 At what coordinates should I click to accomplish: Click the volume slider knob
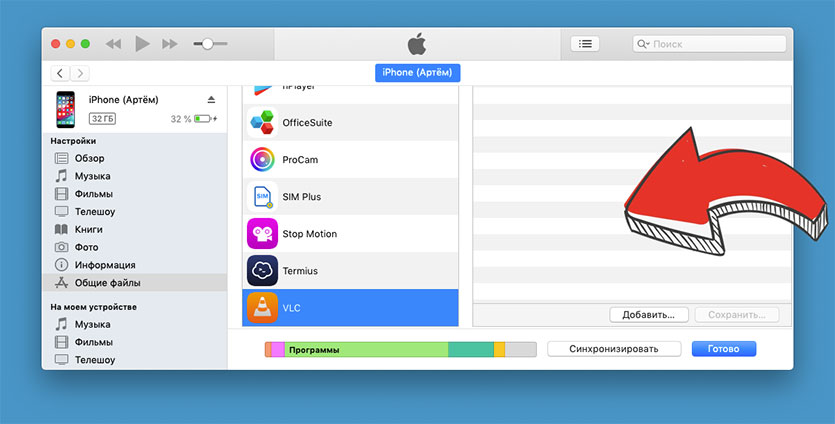[208, 44]
